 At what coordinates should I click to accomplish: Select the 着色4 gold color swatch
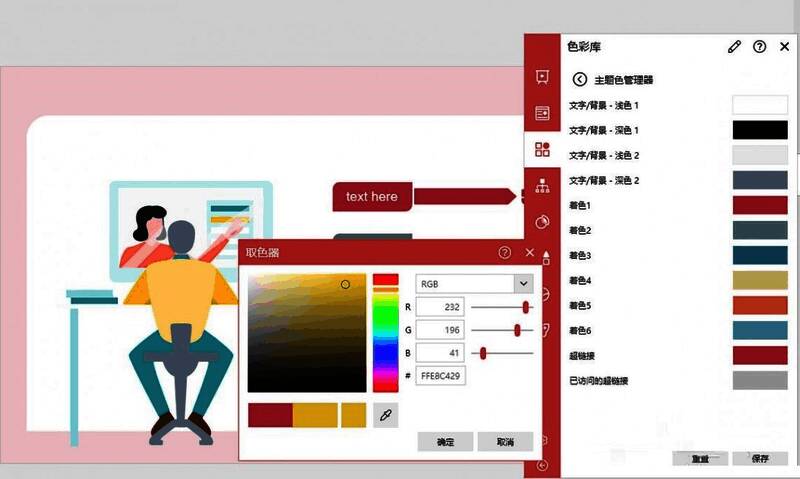click(760, 280)
